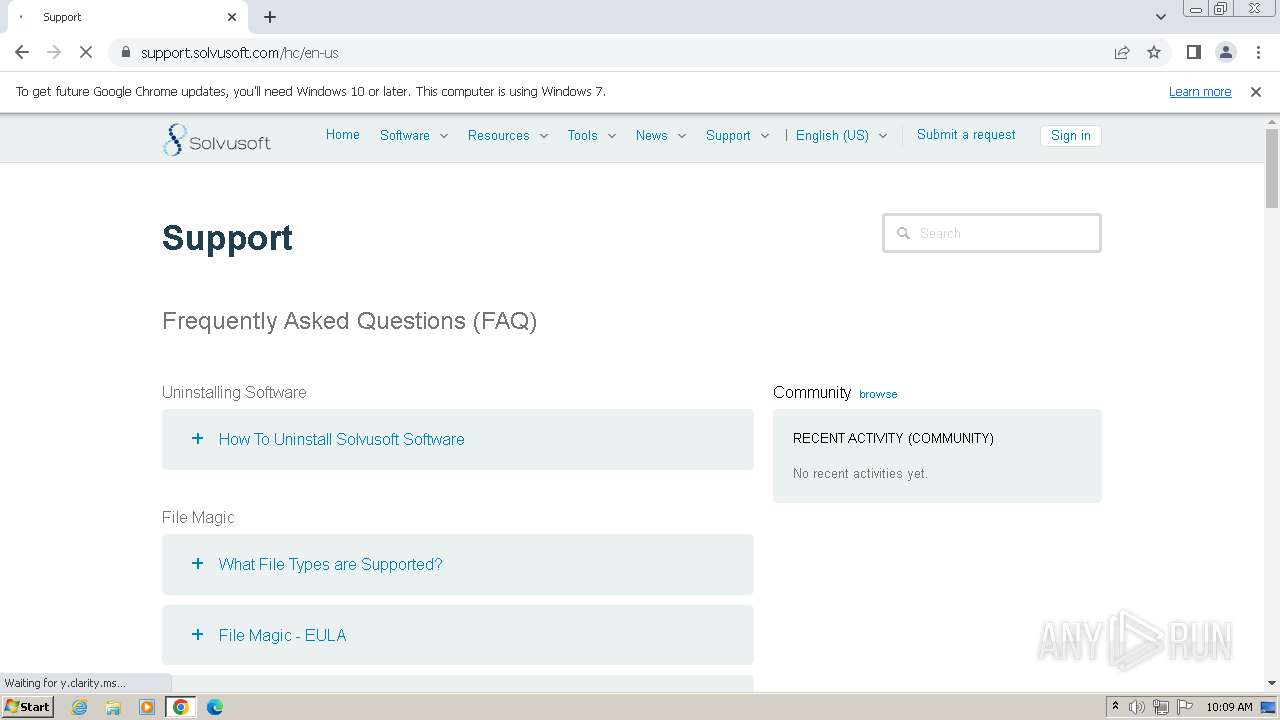Click the Chrome taskbar icon
This screenshot has height=720, width=1280.
pos(181,707)
